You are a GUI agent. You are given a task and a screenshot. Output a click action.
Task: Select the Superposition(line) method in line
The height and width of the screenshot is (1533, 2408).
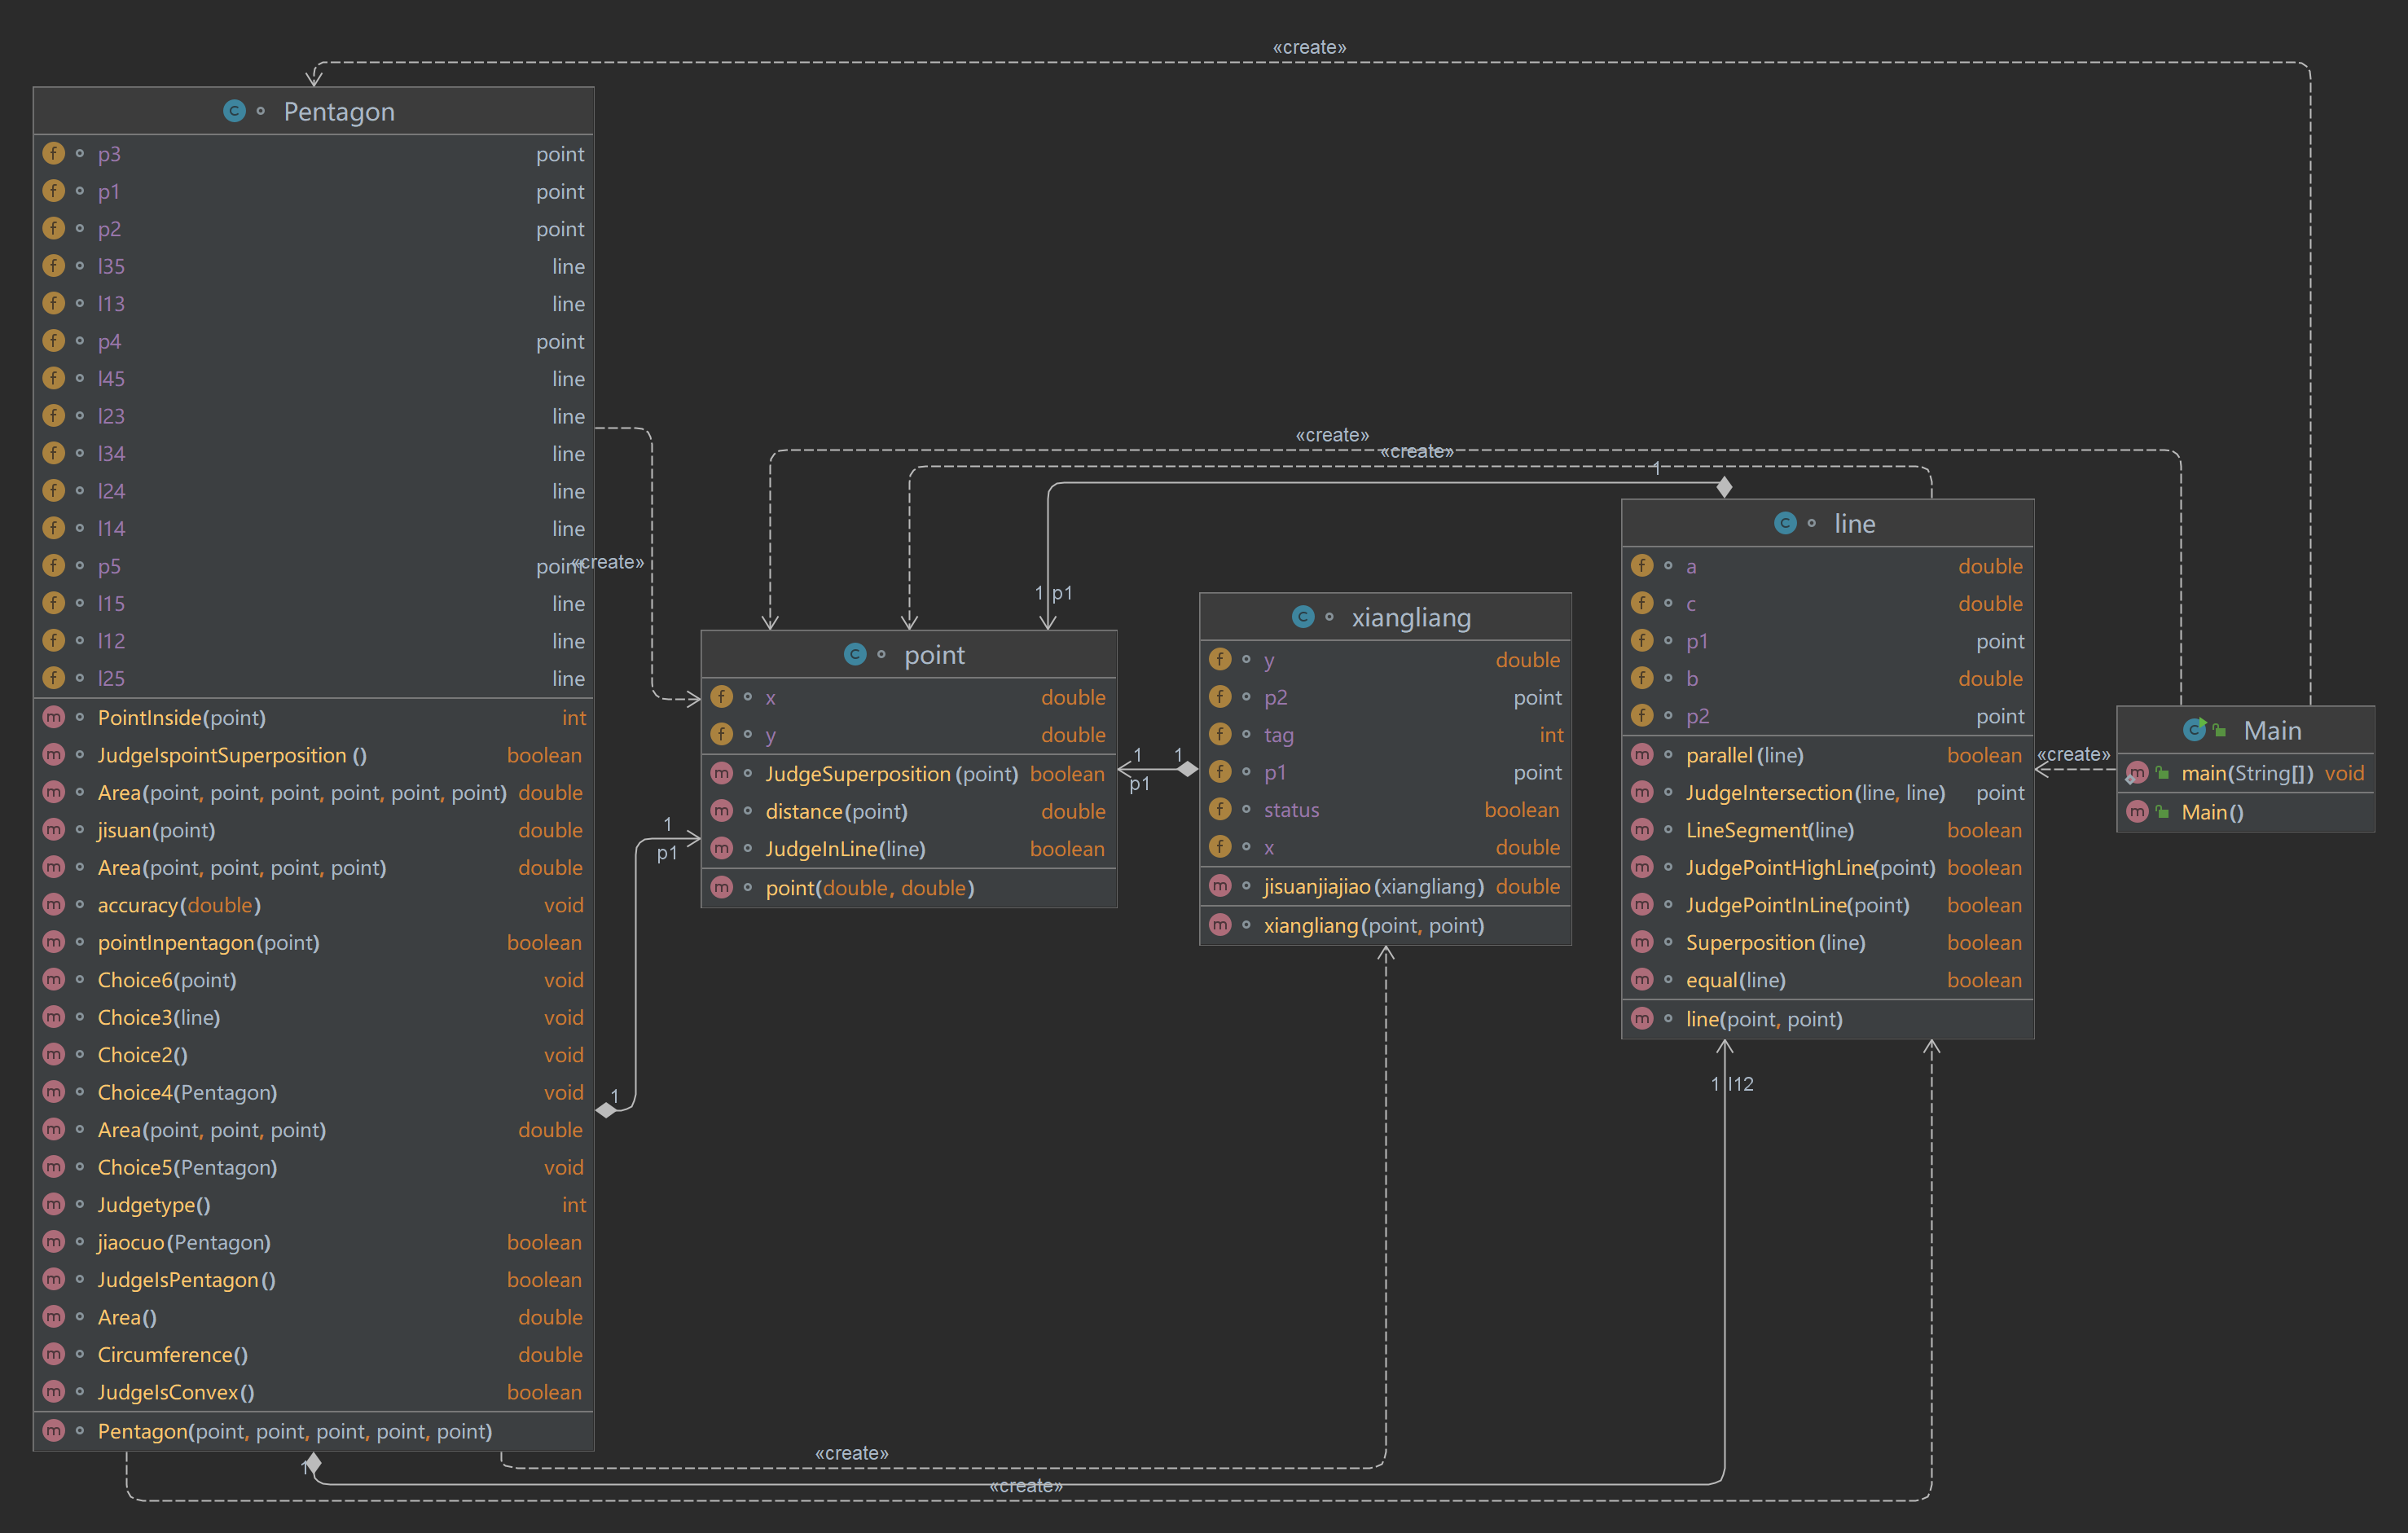click(1775, 943)
